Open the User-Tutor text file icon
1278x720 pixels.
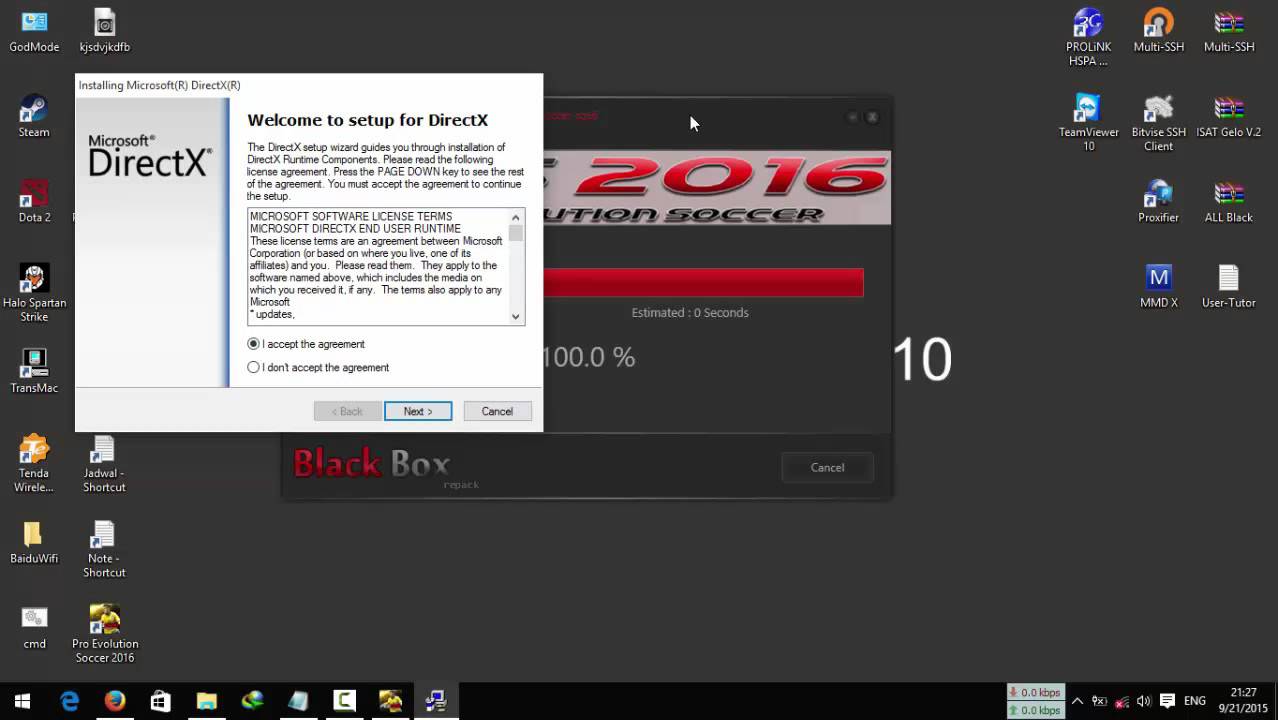pos(1228,286)
